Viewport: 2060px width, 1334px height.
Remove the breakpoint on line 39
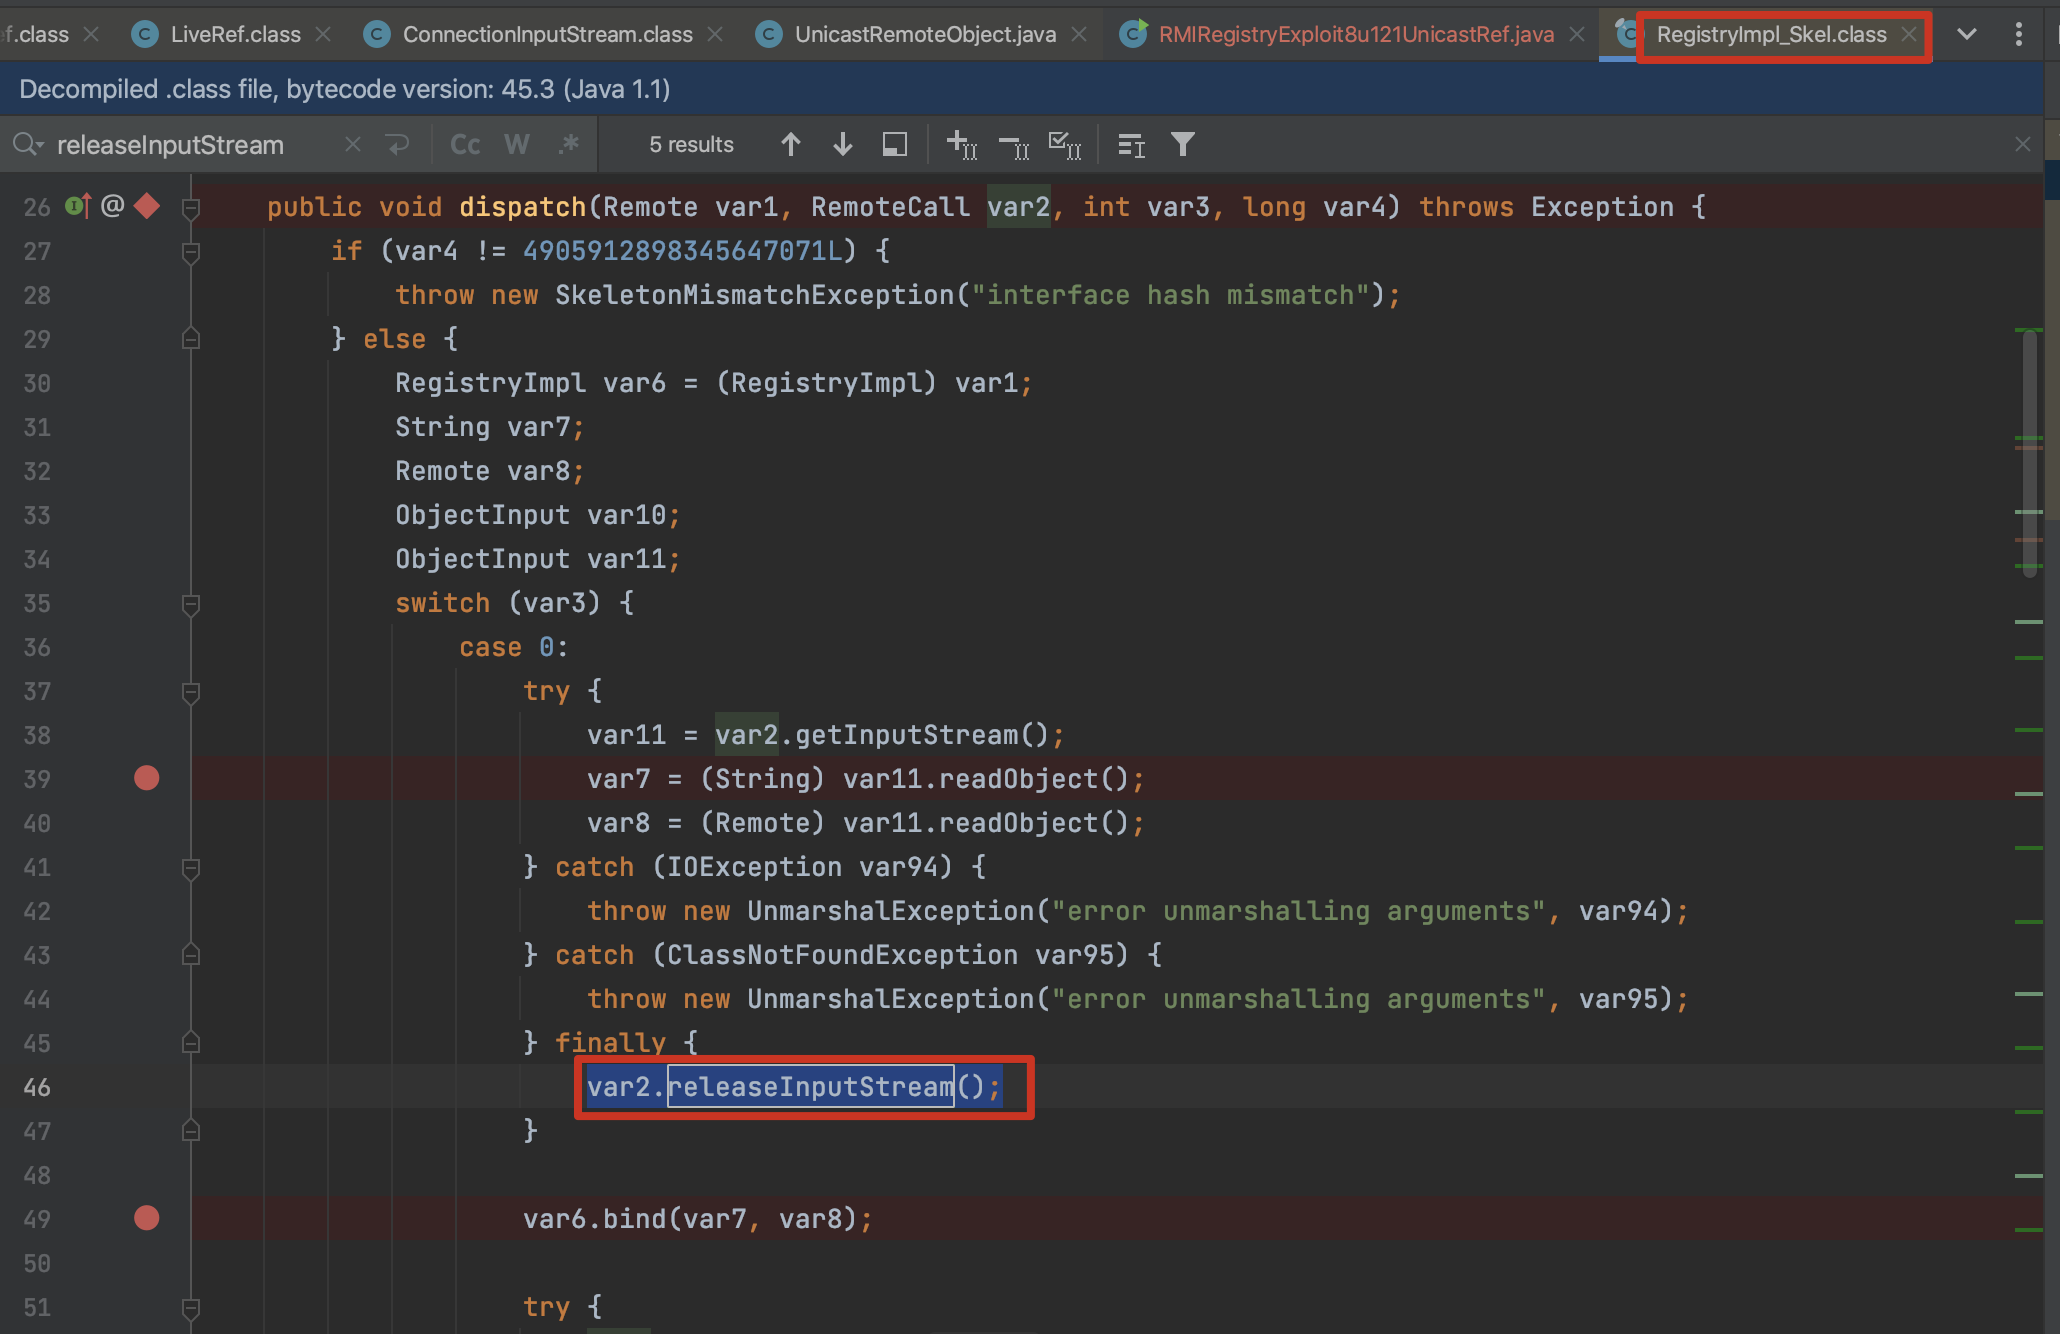tap(147, 778)
